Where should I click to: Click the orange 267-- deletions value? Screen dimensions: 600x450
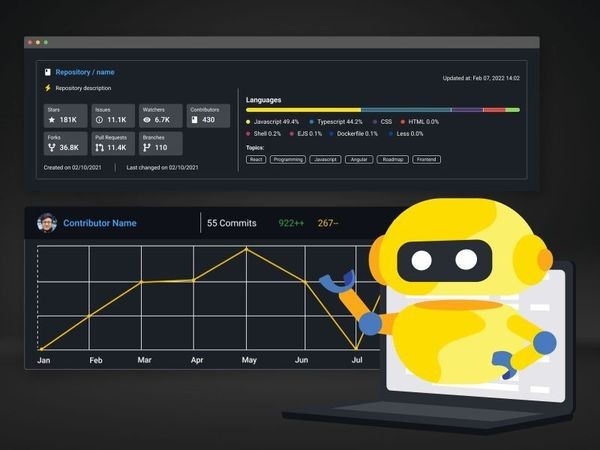click(328, 223)
